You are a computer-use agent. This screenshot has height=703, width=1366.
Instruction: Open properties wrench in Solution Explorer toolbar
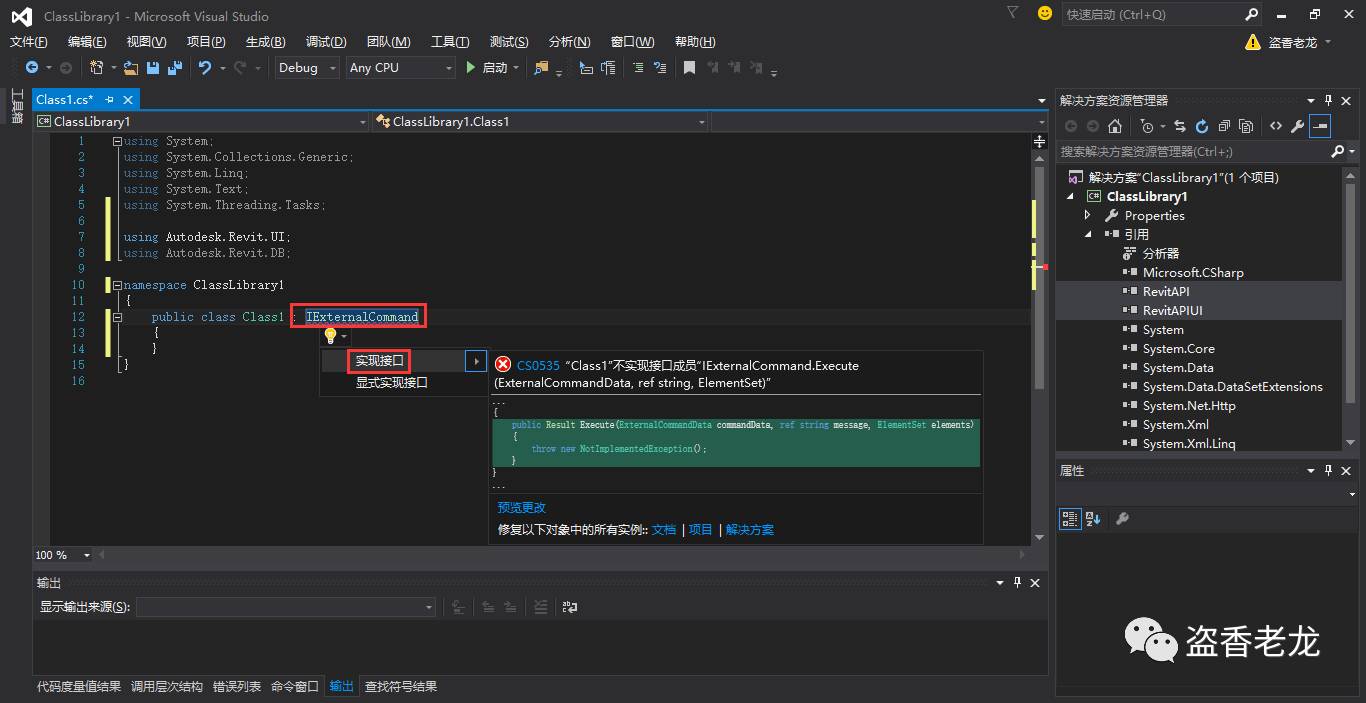(1297, 126)
